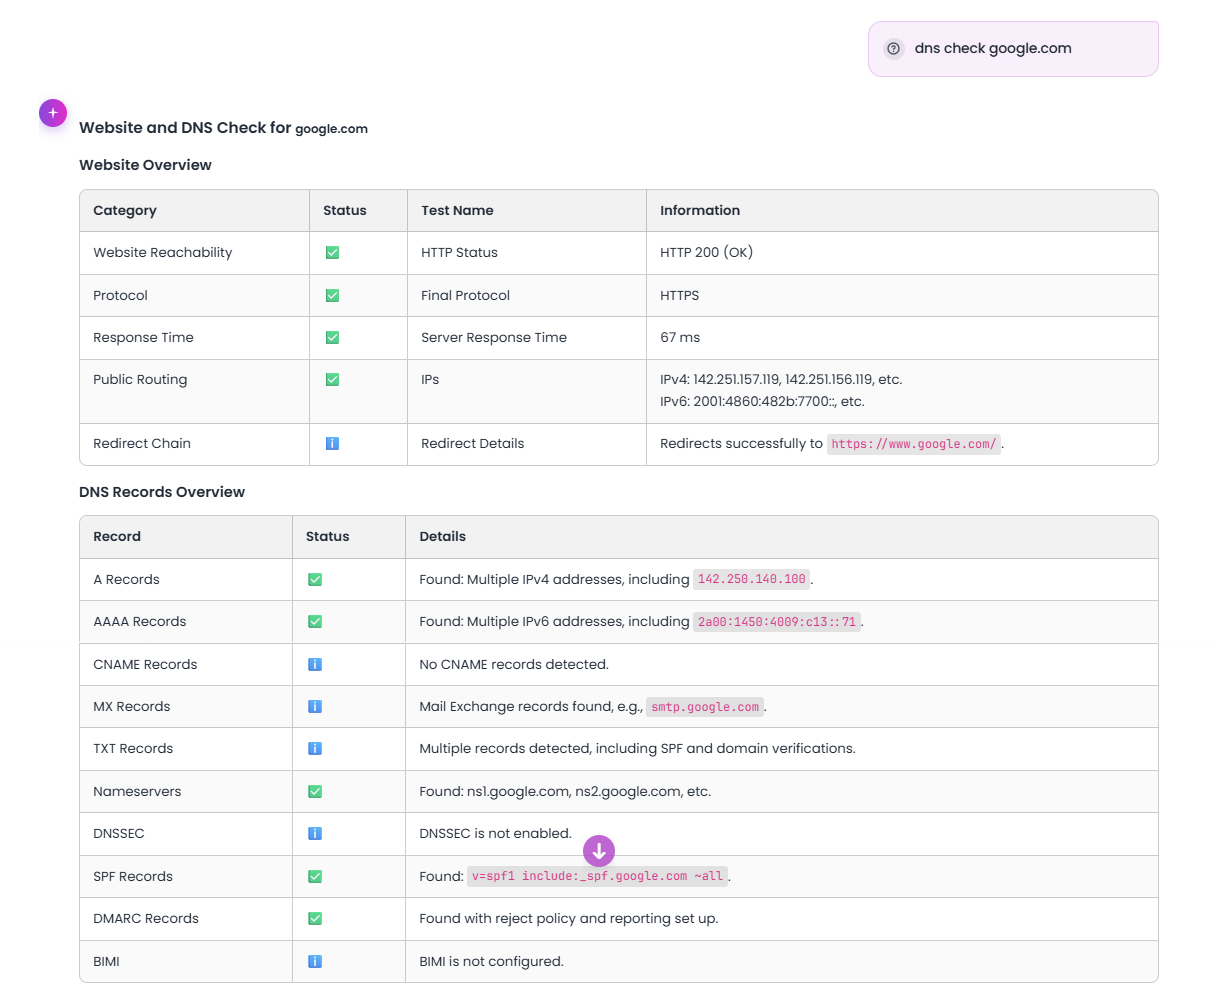Image resolution: width=1218 pixels, height=993 pixels.
Task: Click the 'DNS Records Overview' heading
Action: [x=162, y=492]
